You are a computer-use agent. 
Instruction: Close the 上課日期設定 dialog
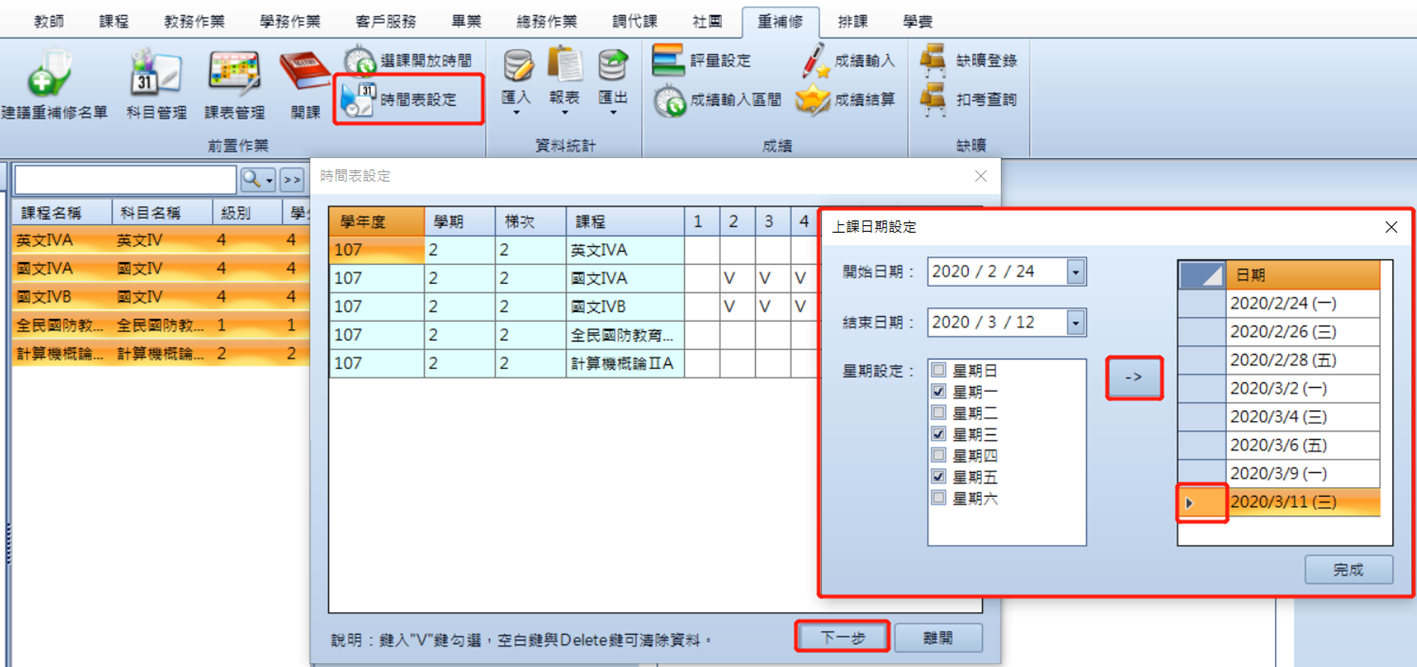(1390, 227)
